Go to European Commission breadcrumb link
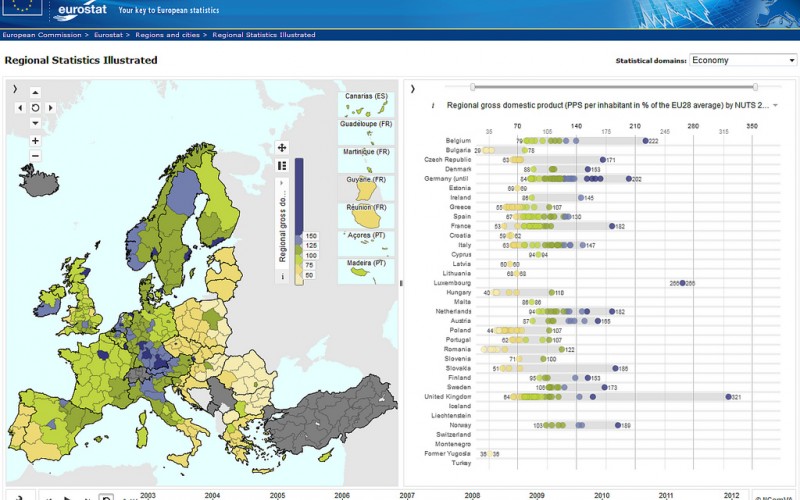This screenshot has height=500, width=800. coord(42,35)
